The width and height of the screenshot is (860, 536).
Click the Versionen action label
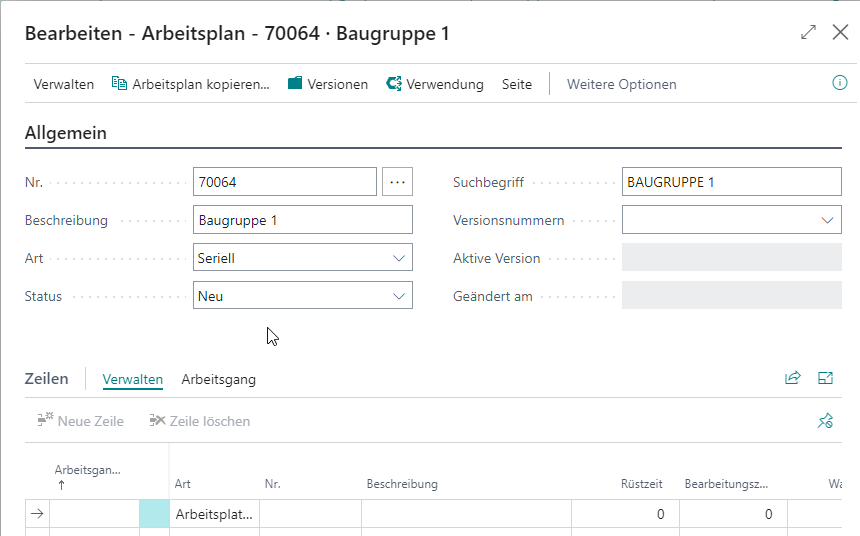(337, 84)
